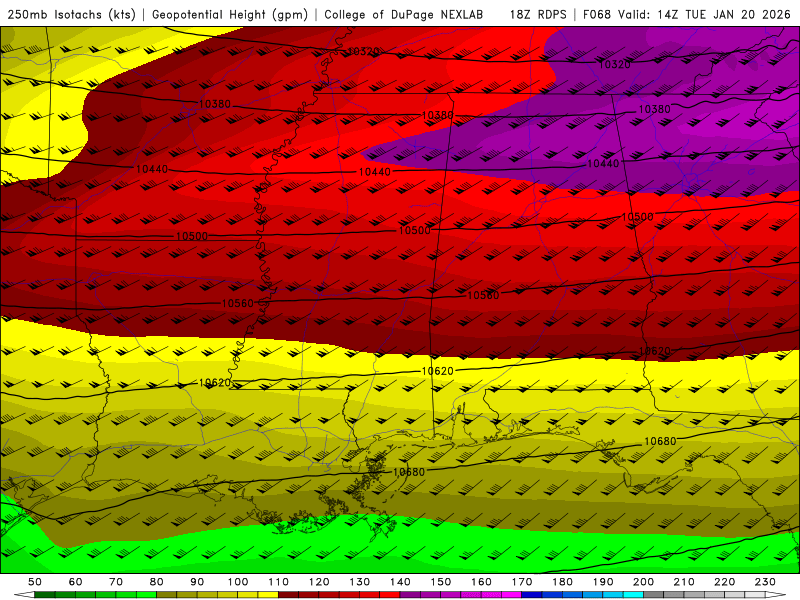Image resolution: width=800 pixels, height=600 pixels.
Task: Click the 200 value on the color scale
Action: [643, 582]
